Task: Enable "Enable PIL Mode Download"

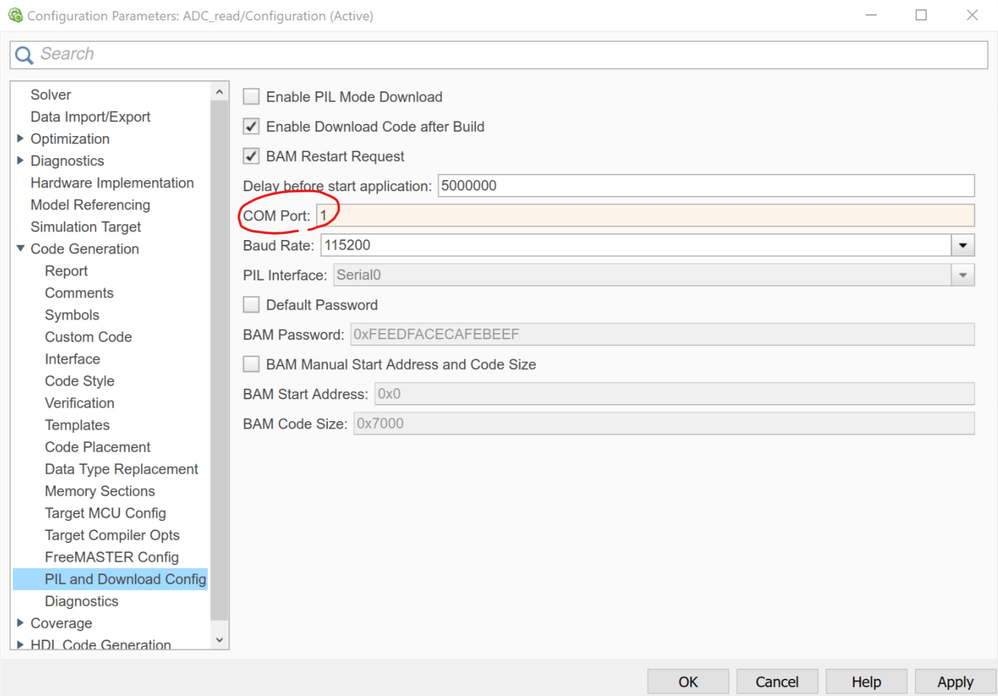Action: pos(250,97)
